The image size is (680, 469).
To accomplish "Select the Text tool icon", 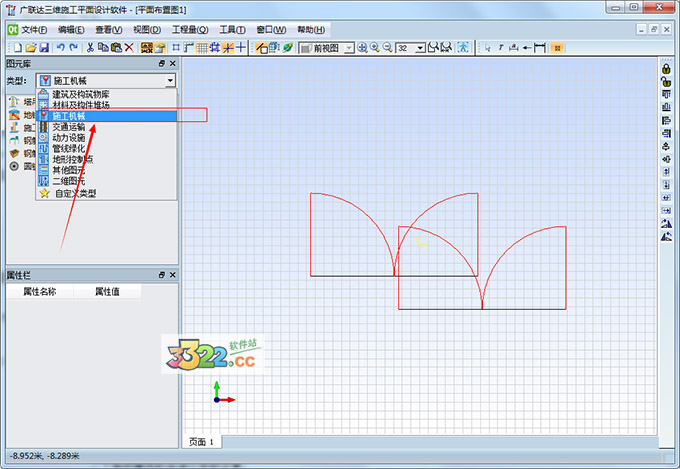I will 500,47.
